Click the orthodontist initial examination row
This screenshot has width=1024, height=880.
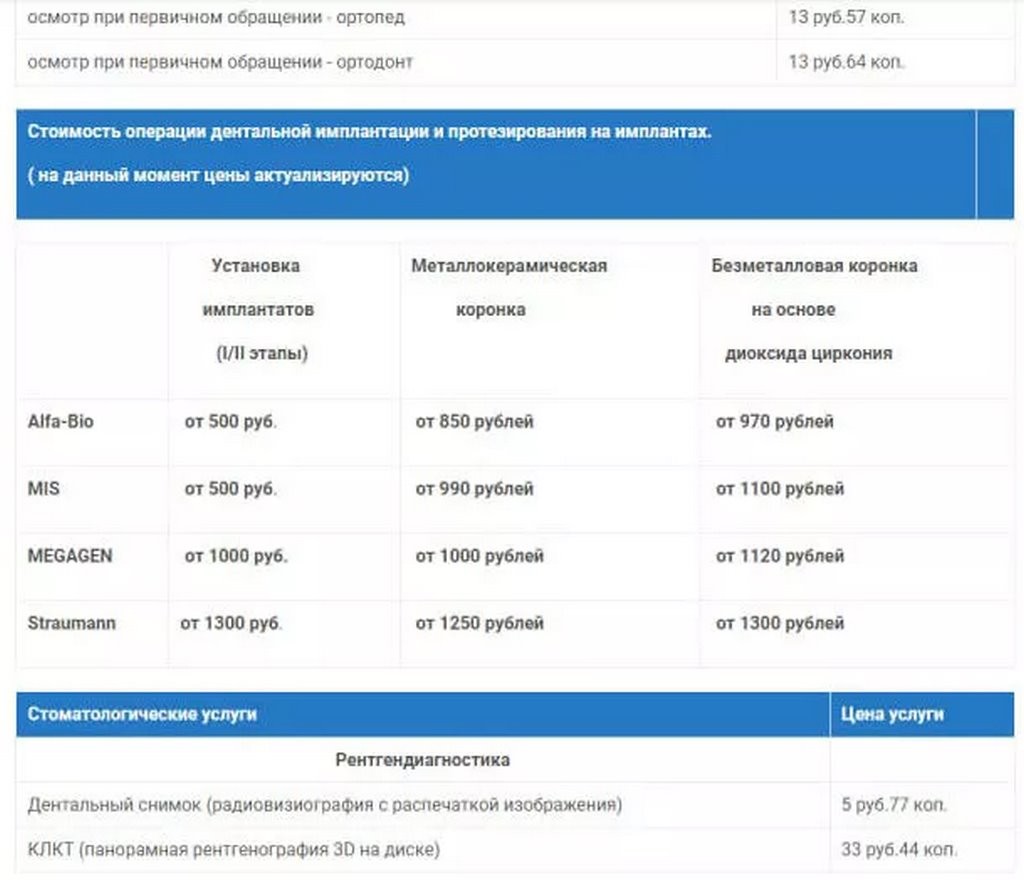220,62
